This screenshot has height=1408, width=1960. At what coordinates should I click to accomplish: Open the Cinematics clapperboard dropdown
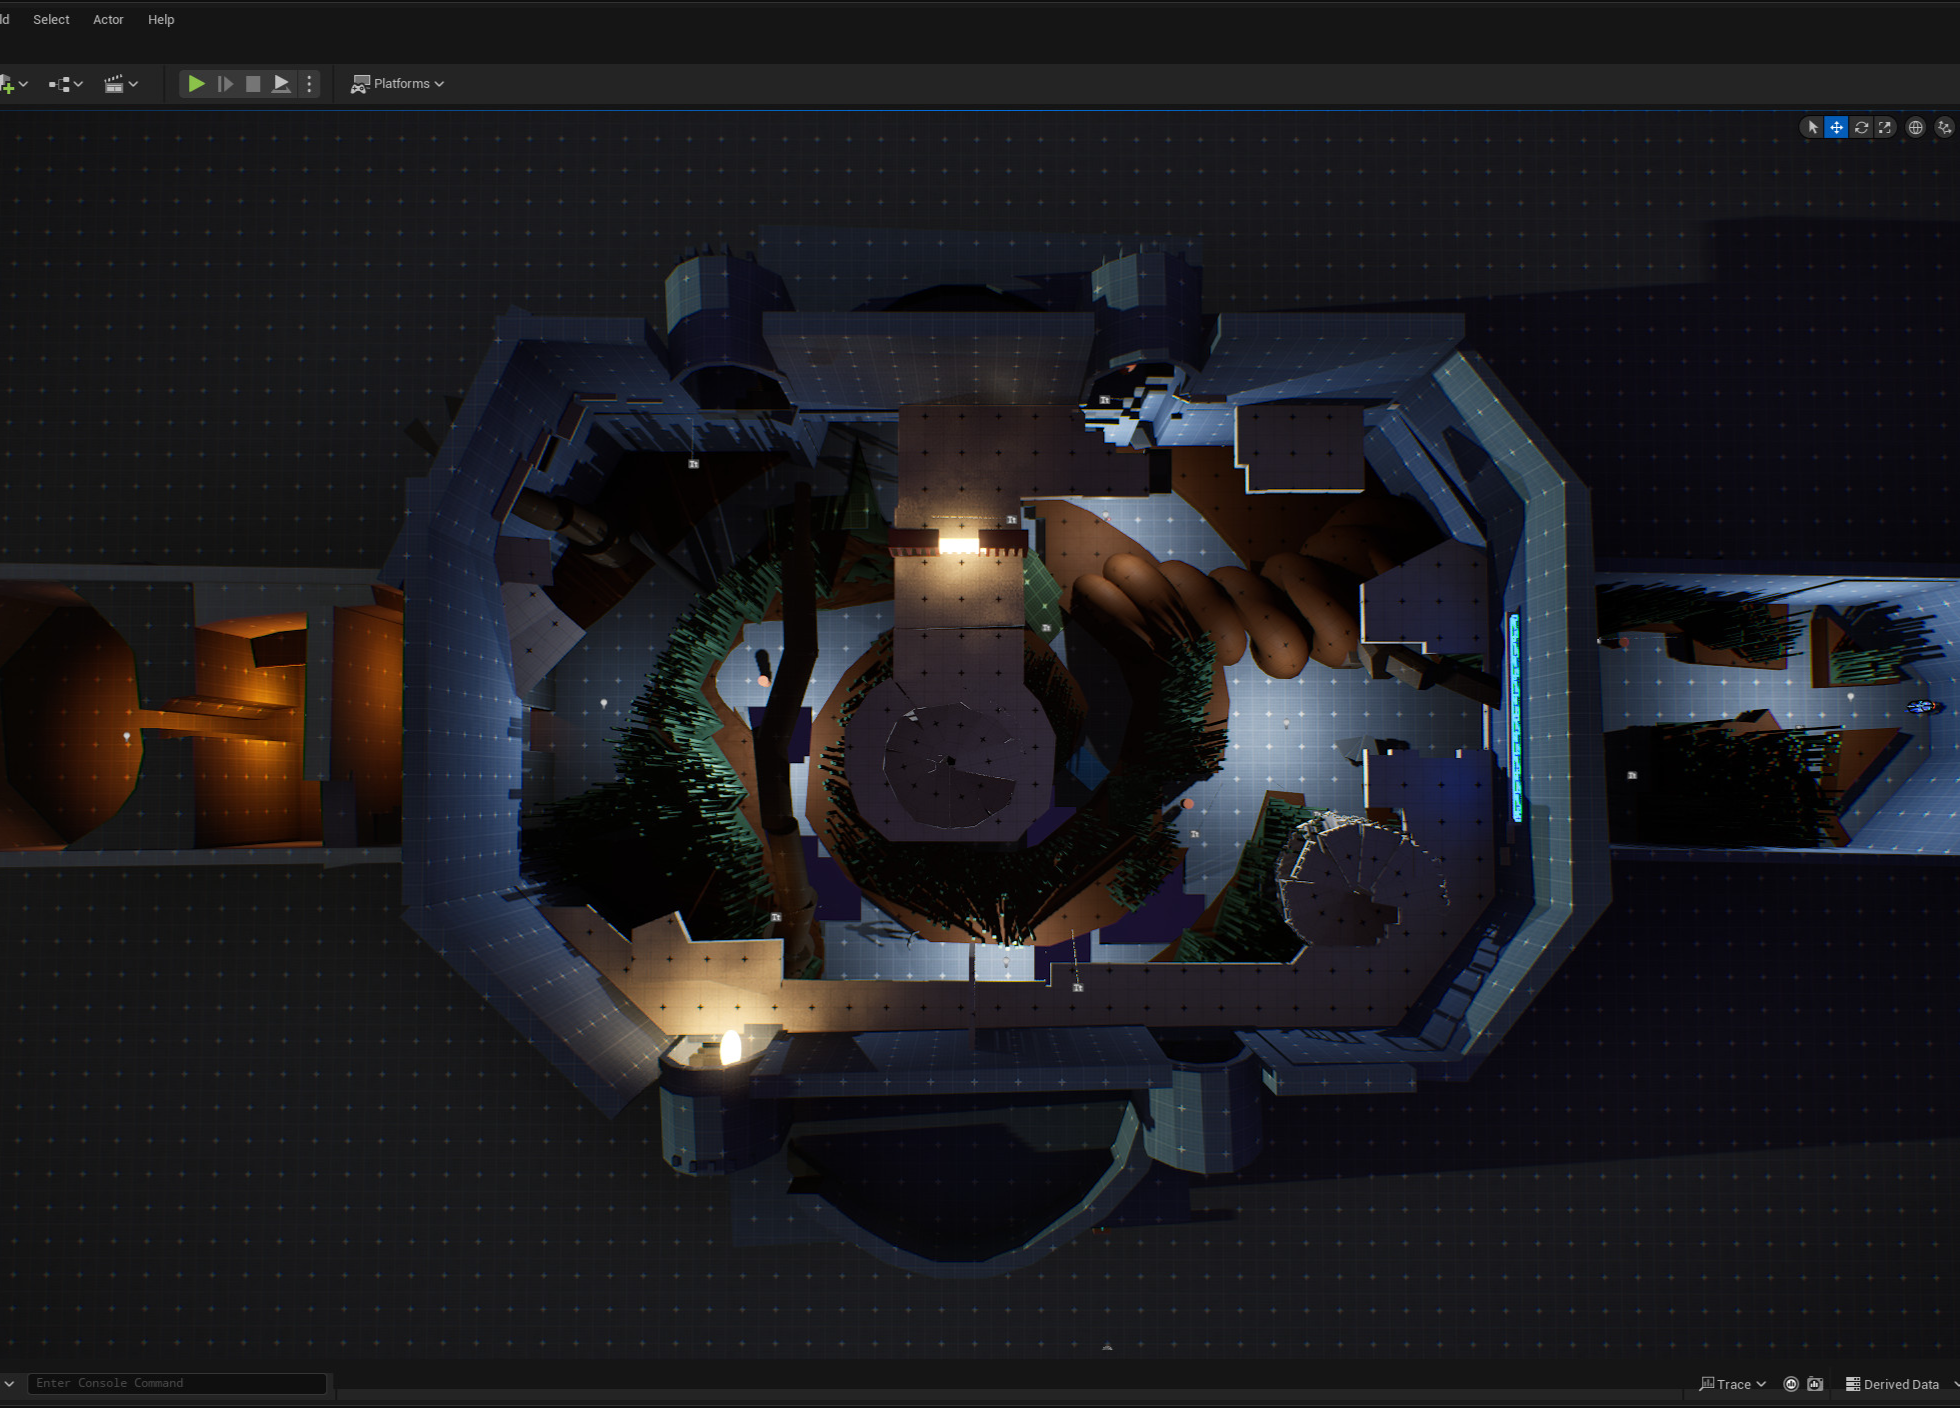[120, 84]
